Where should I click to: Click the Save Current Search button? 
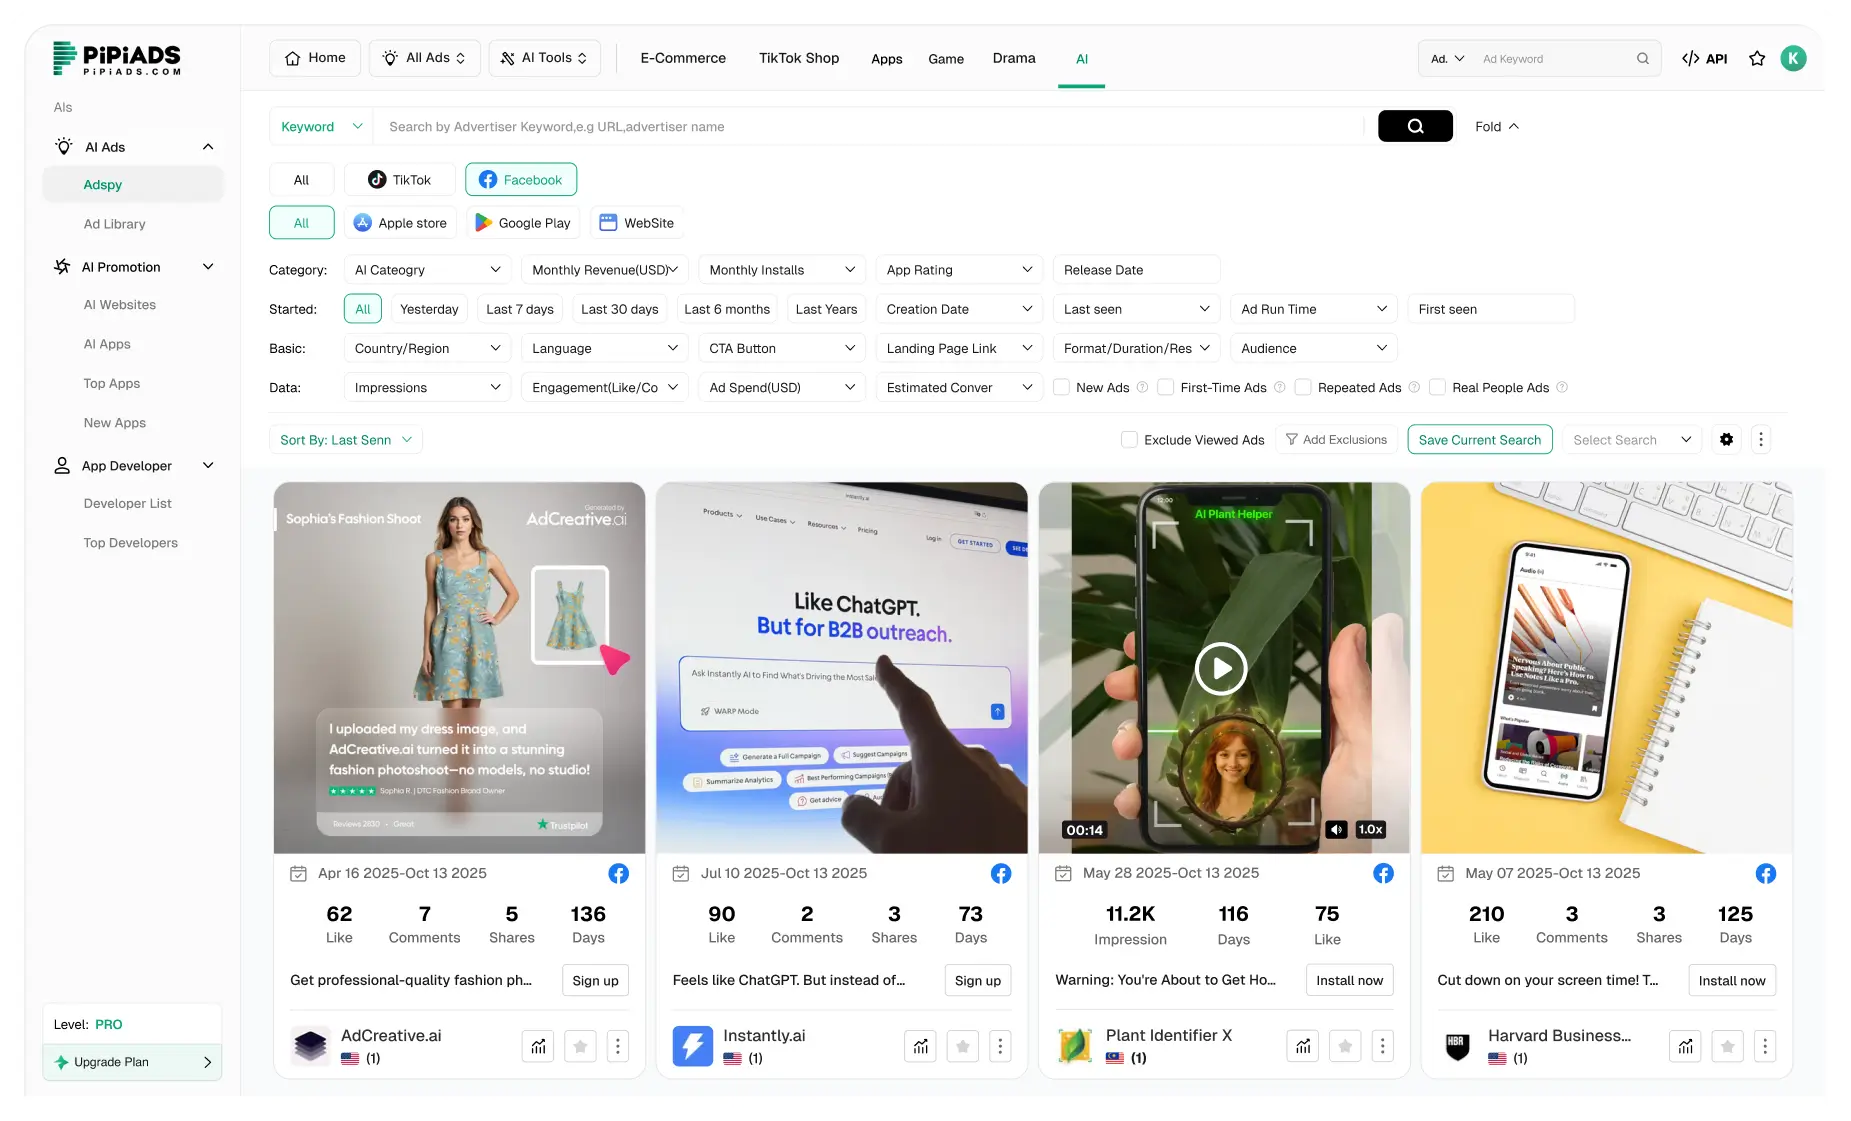pyautogui.click(x=1479, y=440)
